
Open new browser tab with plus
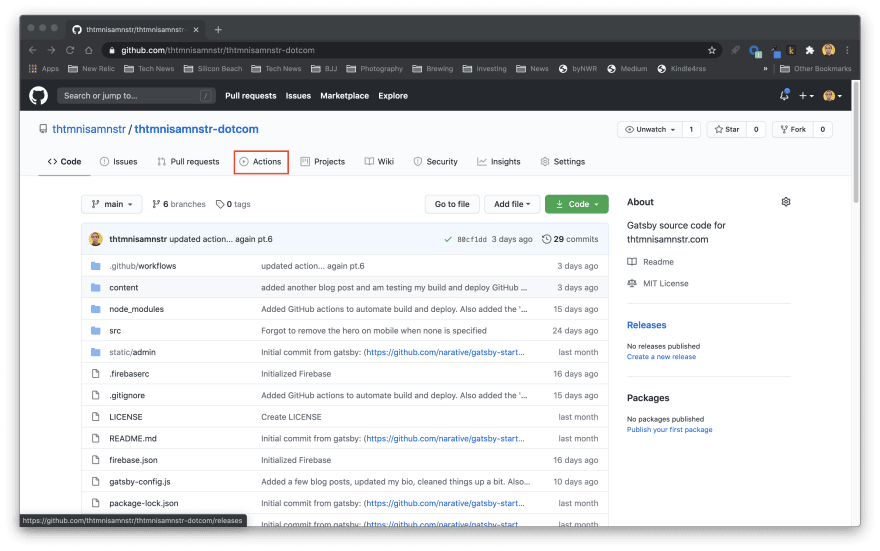218,29
